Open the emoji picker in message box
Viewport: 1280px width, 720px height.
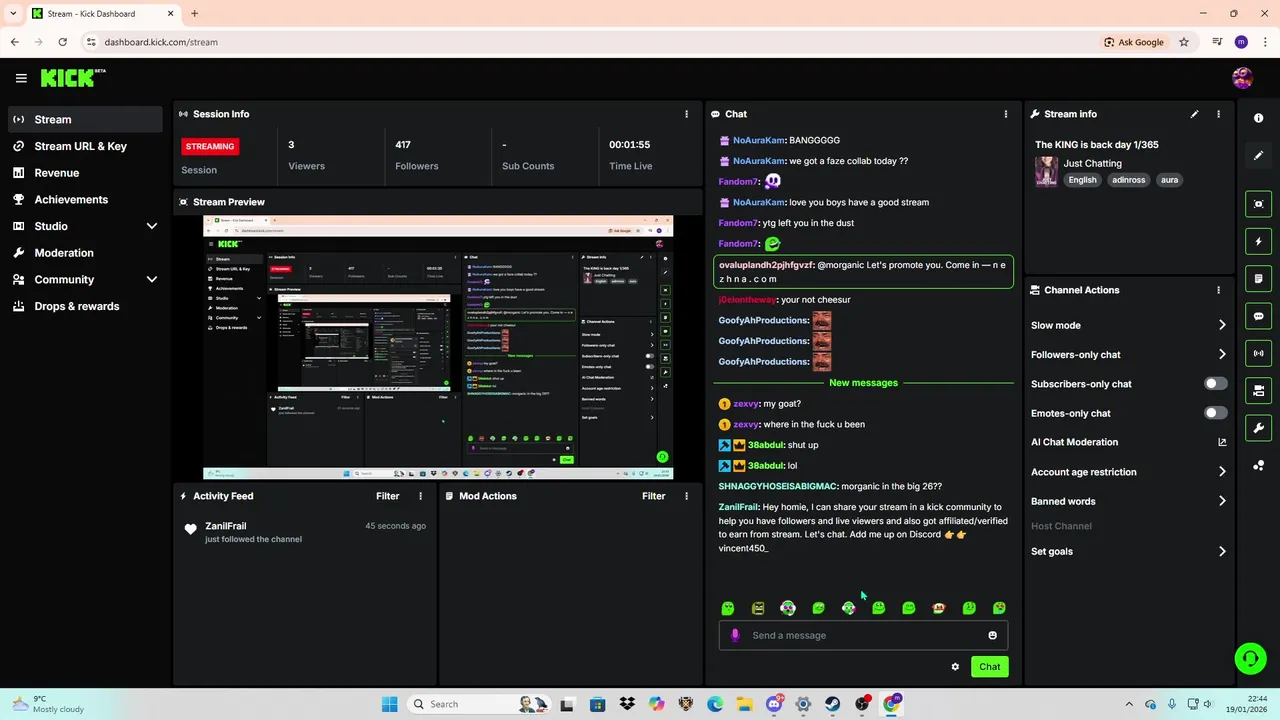pos(992,635)
